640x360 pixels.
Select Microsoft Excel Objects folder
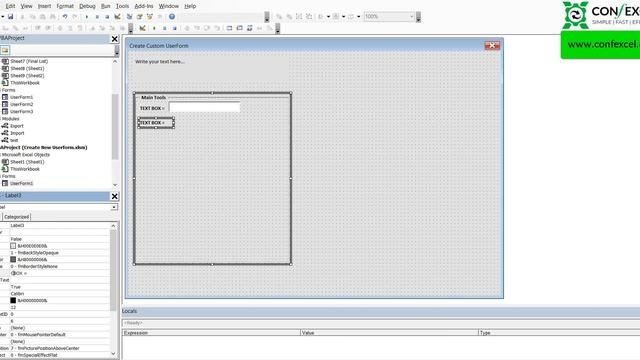pyautogui.click(x=26, y=155)
